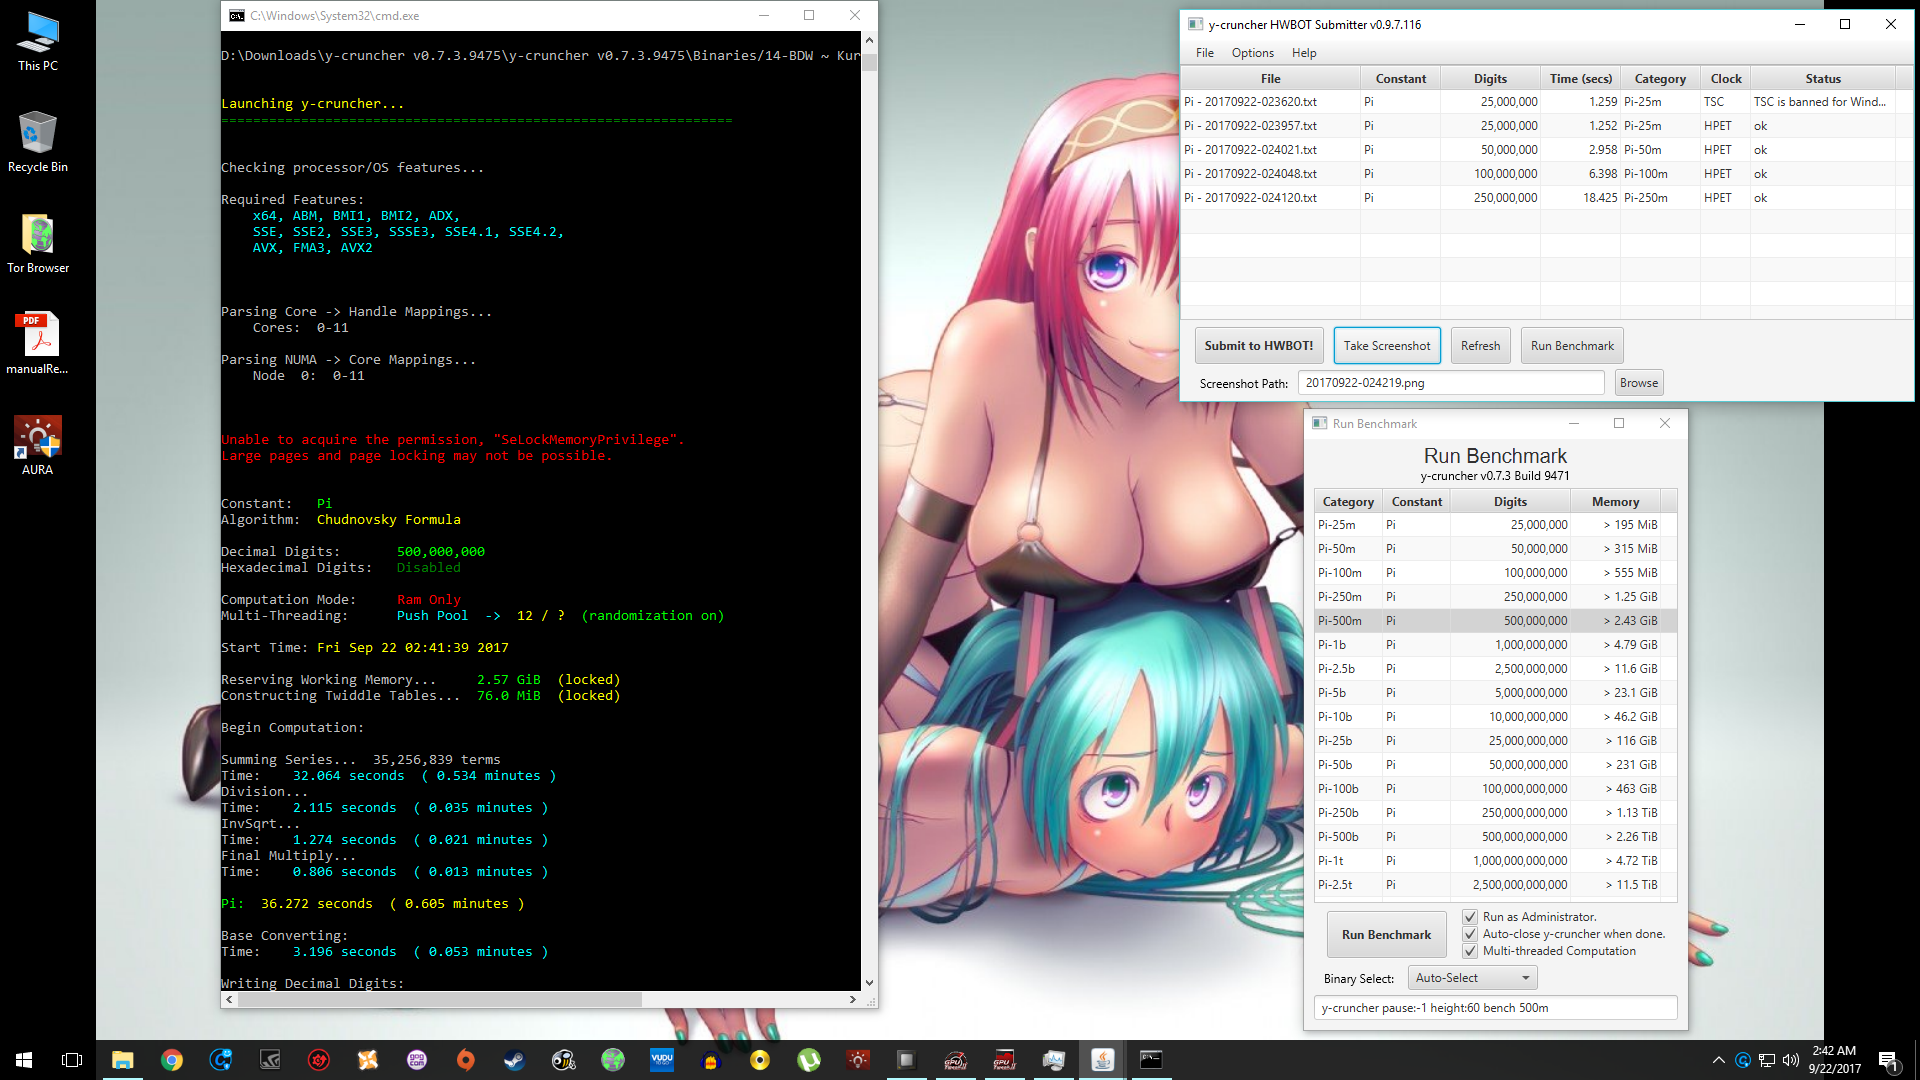This screenshot has height=1080, width=1920.
Task: Click the taskbar clock and date
Action: coord(1834,1060)
